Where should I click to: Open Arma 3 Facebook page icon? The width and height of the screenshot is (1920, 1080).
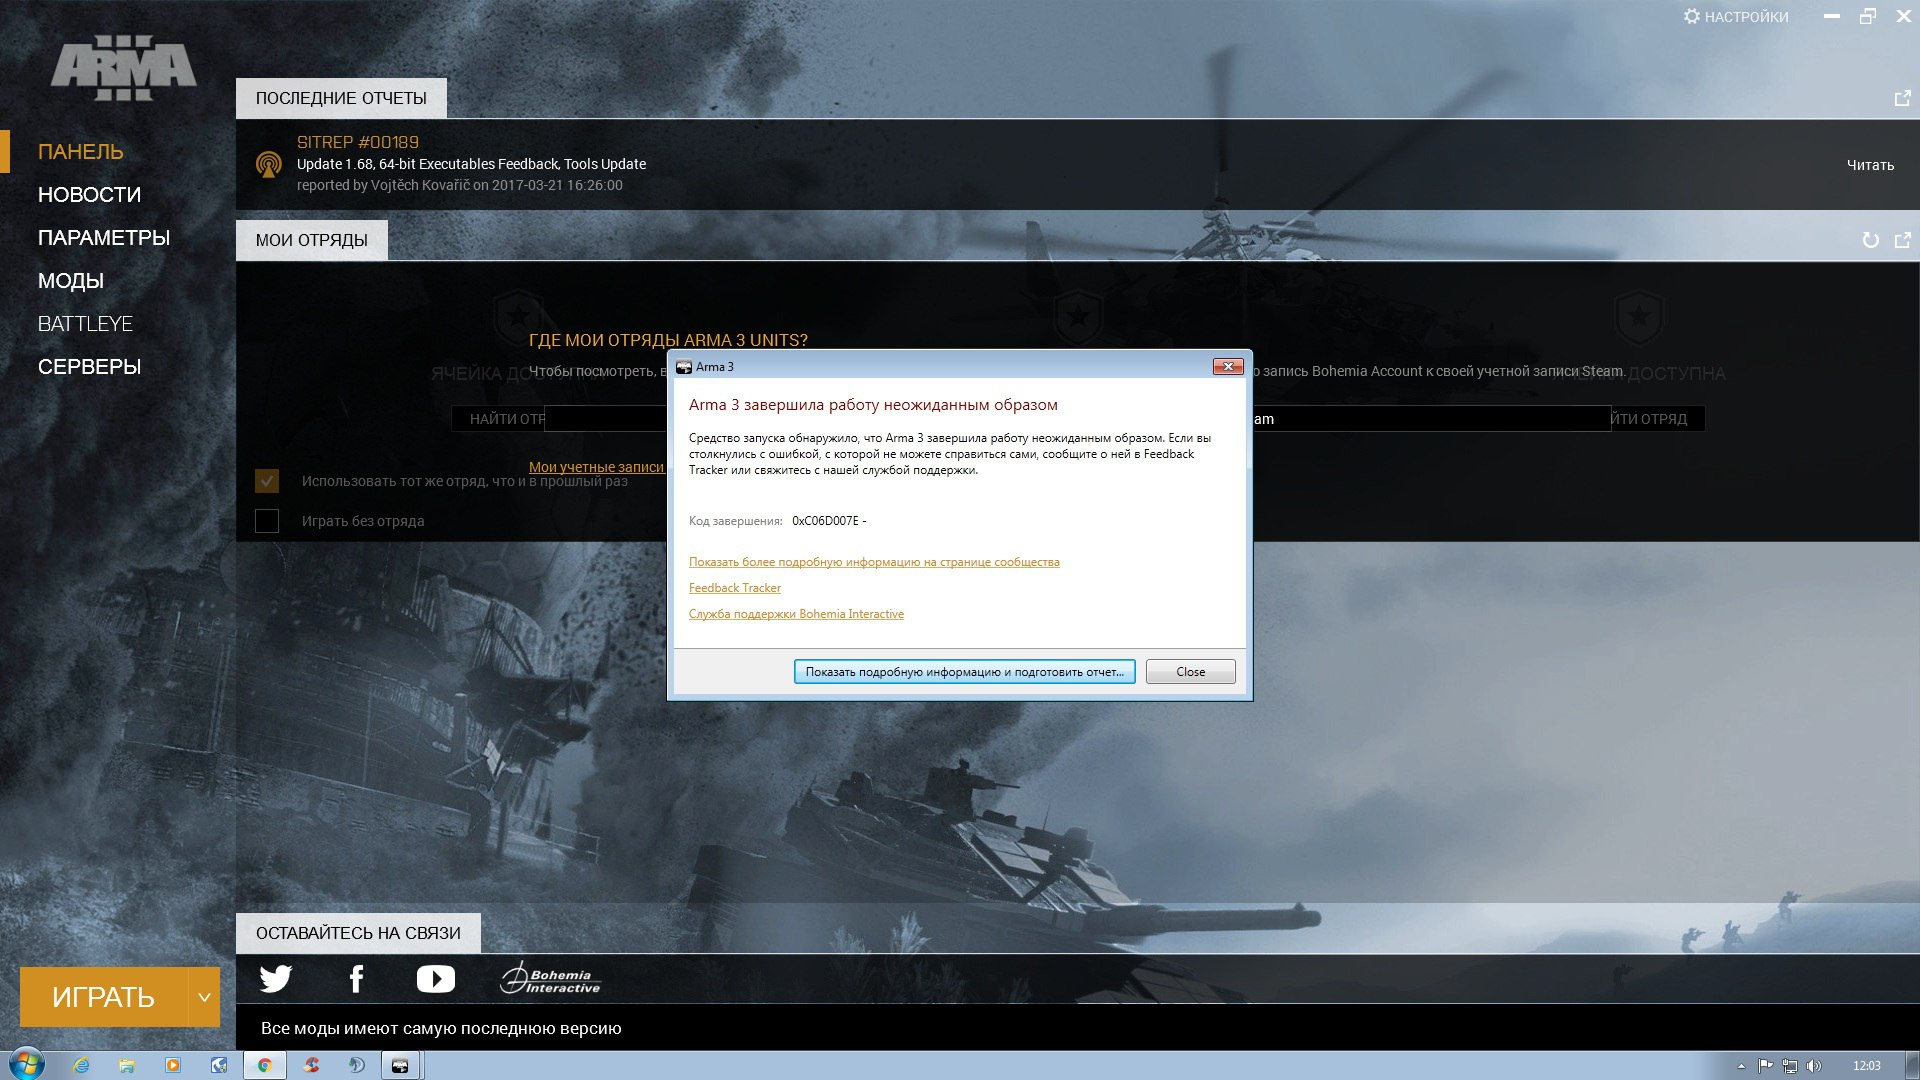[x=356, y=978]
